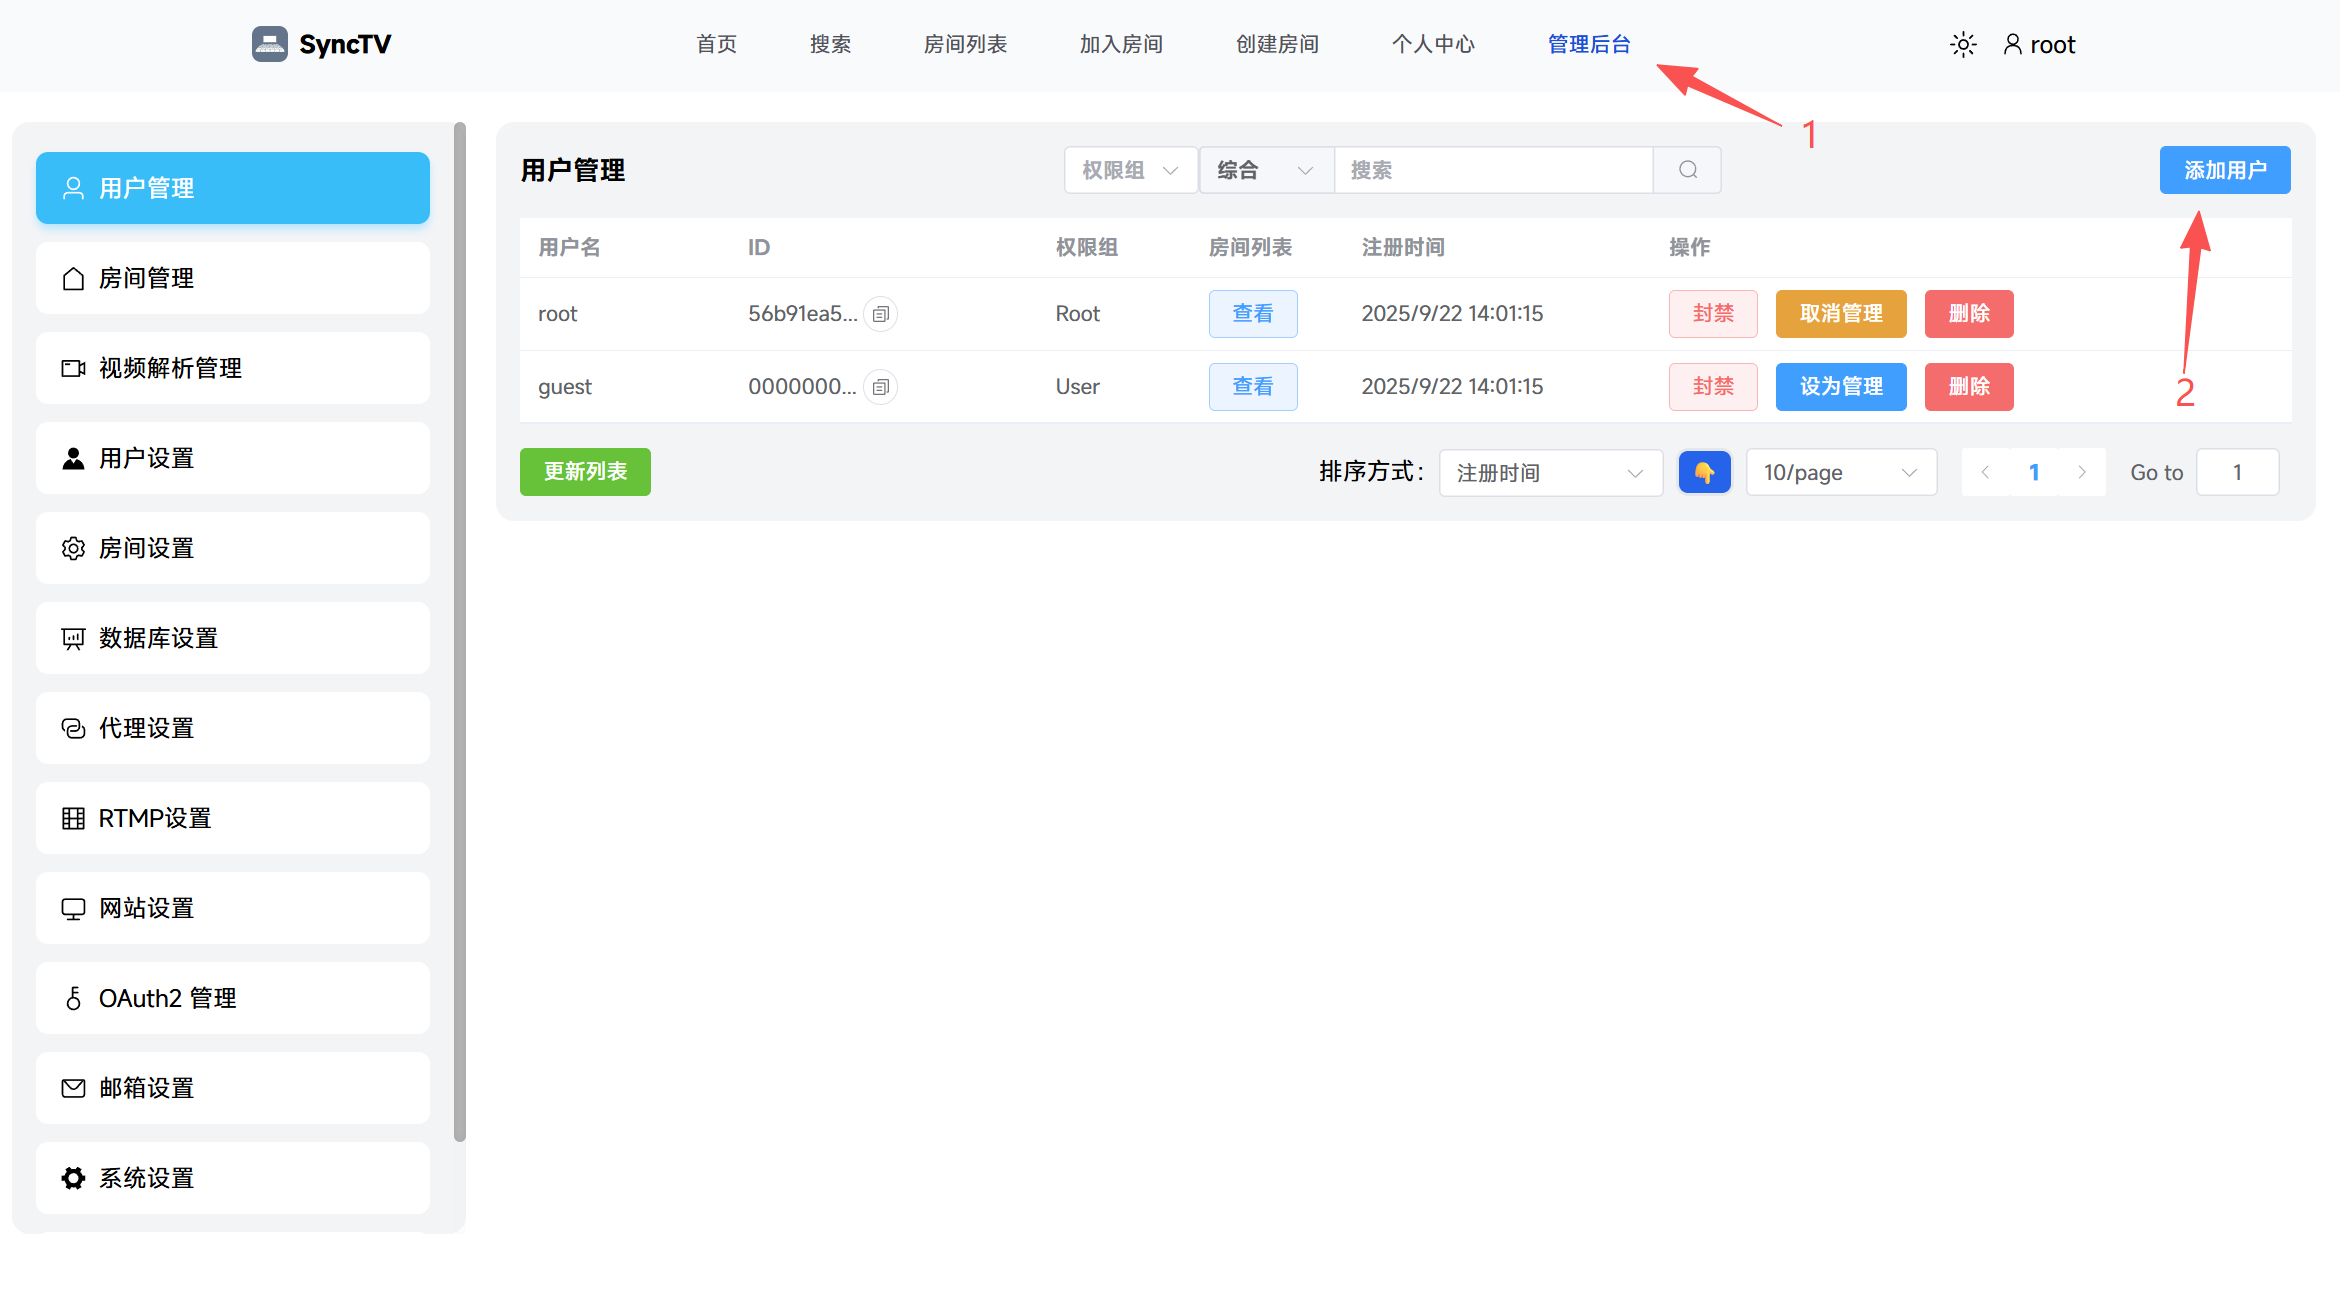Viewport: 2340px width, 1302px height.
Task: Click the search magnifier icon button
Action: pyautogui.click(x=1687, y=170)
